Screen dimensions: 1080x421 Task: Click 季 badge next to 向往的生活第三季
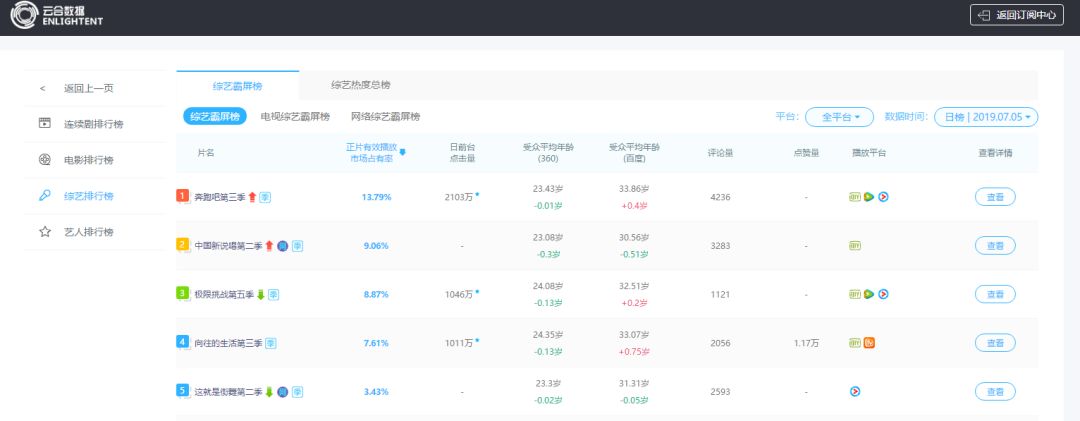[x=271, y=343]
